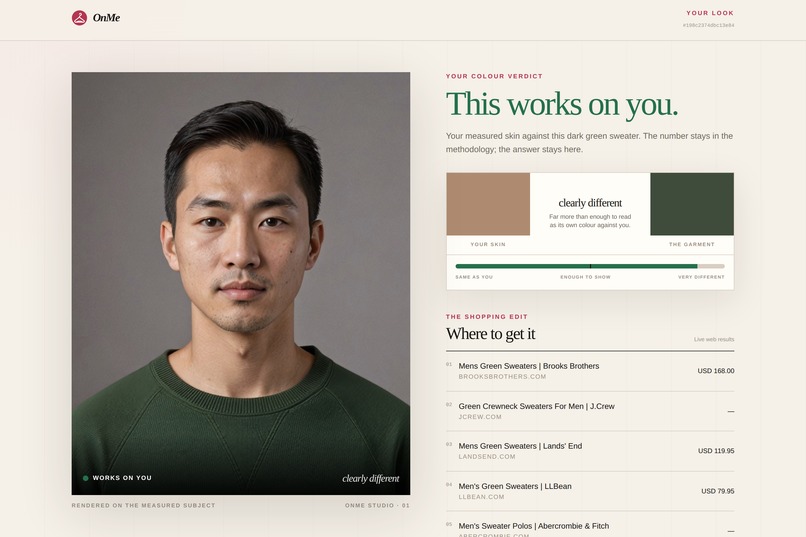The image size is (806, 537).
Task: Click the YOUR SKIN tan color swatch
Action: coord(488,204)
